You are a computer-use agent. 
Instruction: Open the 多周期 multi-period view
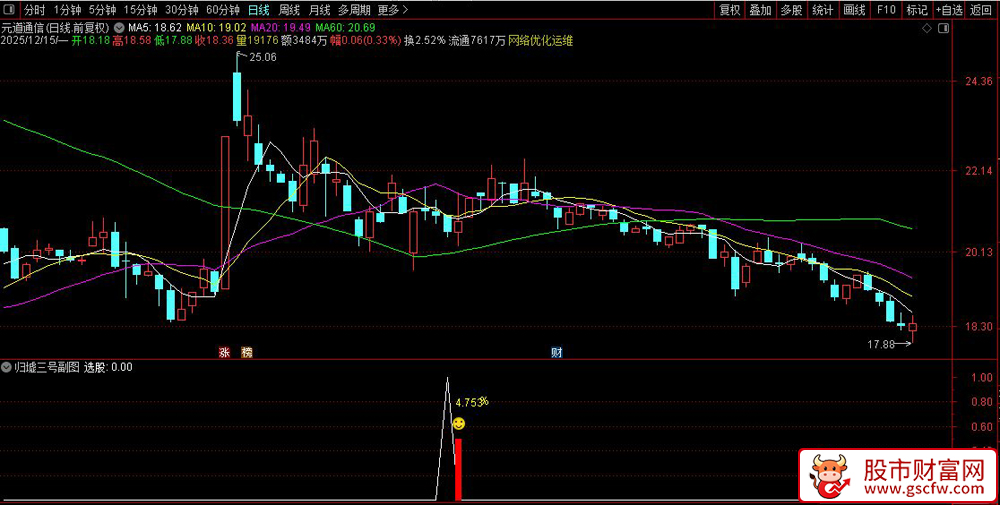[x=354, y=10]
